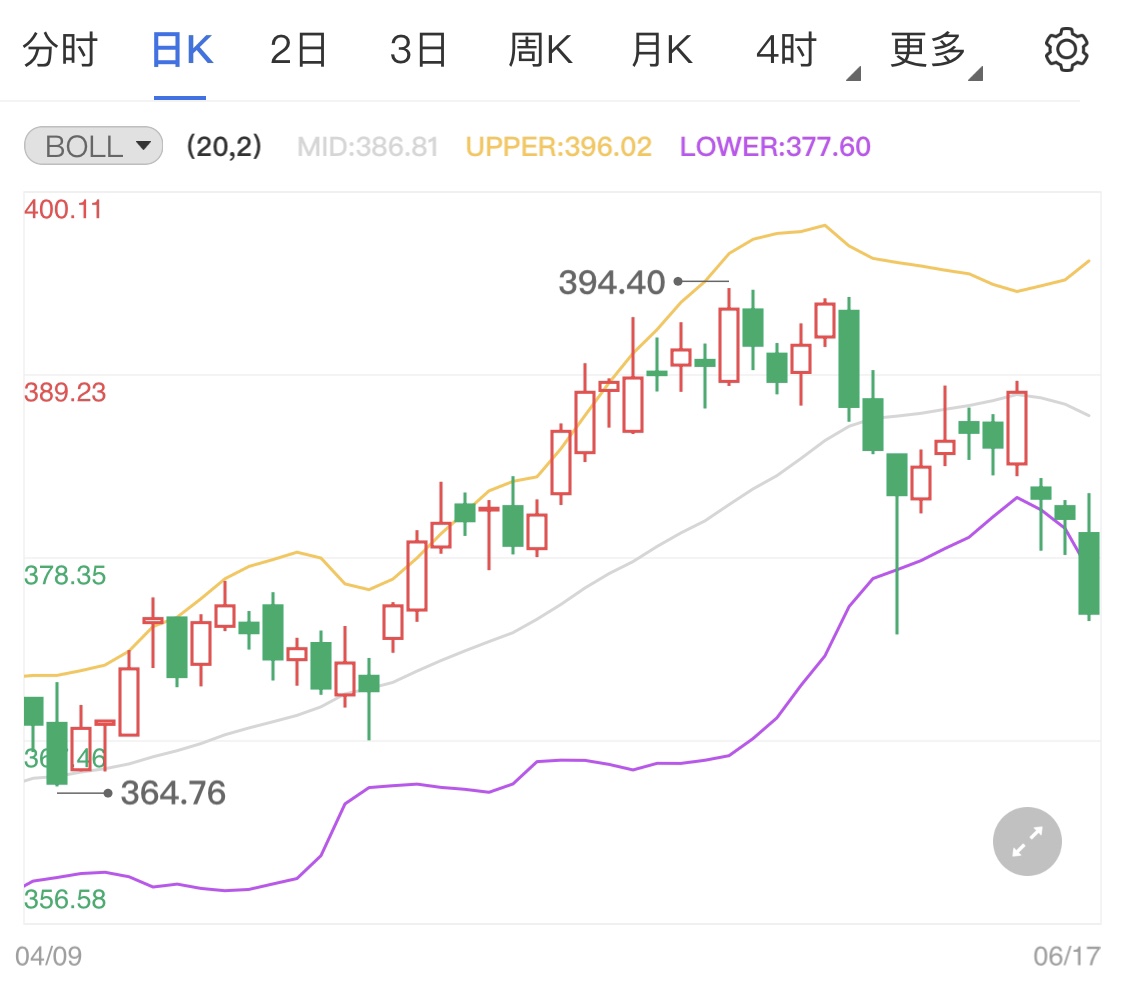Open the chart settings gear icon
The image size is (1125, 983).
click(x=1065, y=50)
